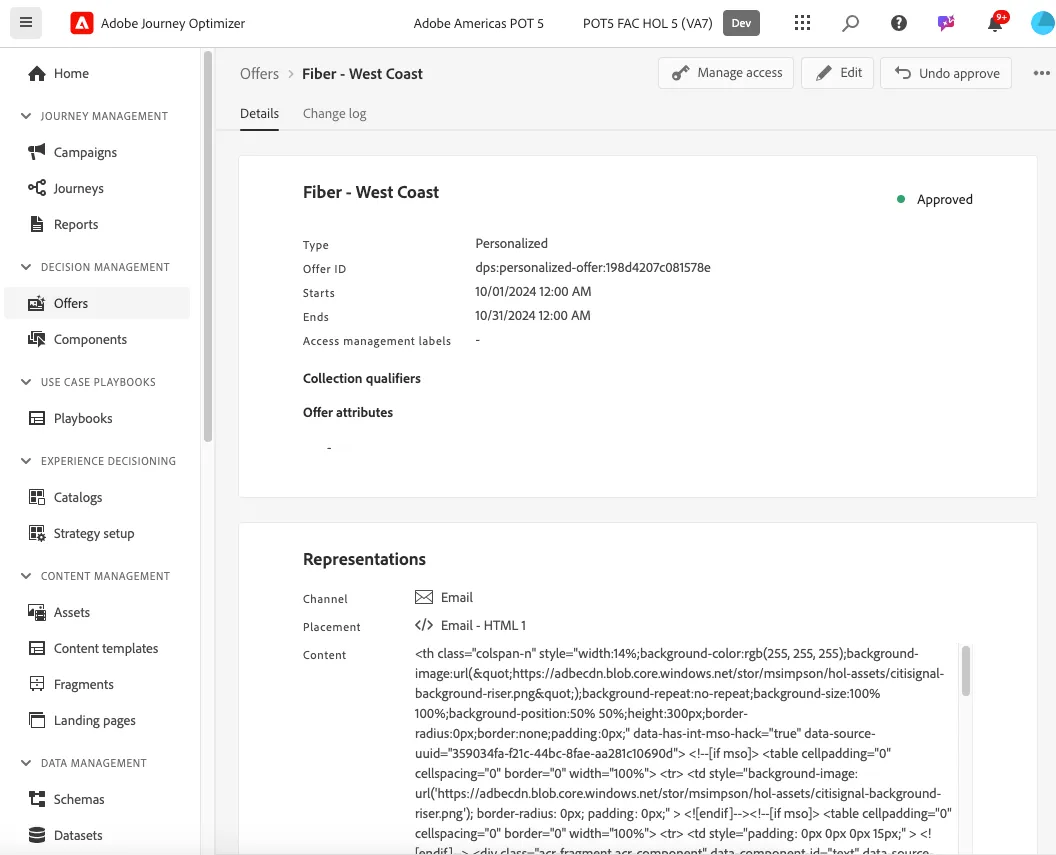Open the AI assistant chat icon
The height and width of the screenshot is (855, 1056).
tap(946, 23)
